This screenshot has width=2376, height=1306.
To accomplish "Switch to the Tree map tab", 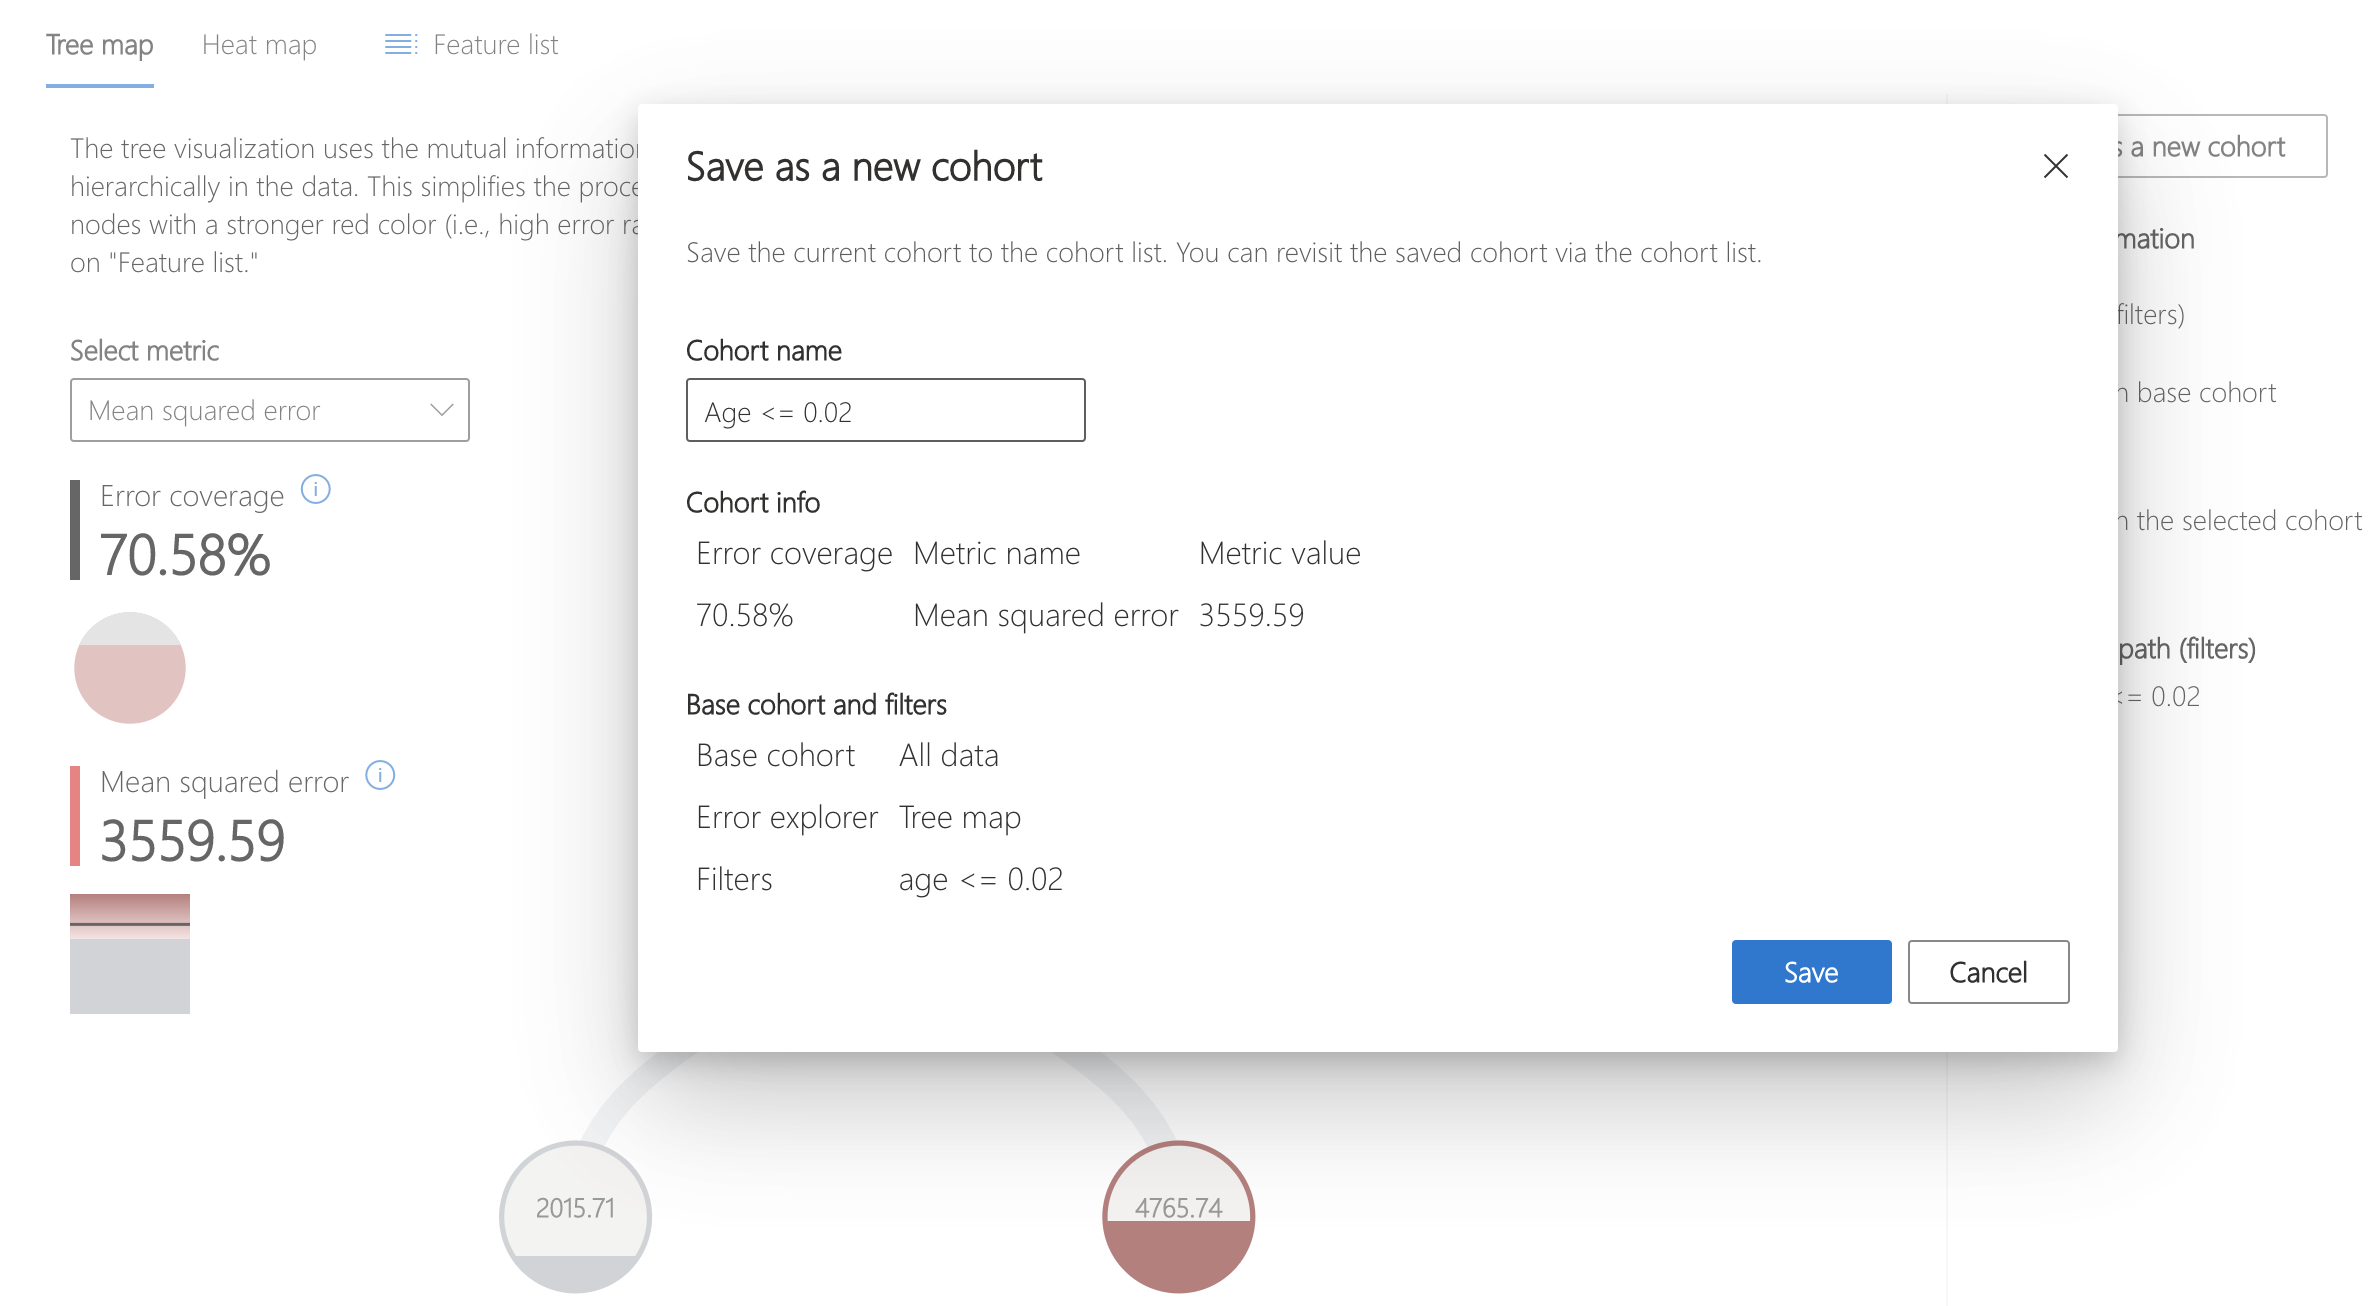I will (100, 45).
